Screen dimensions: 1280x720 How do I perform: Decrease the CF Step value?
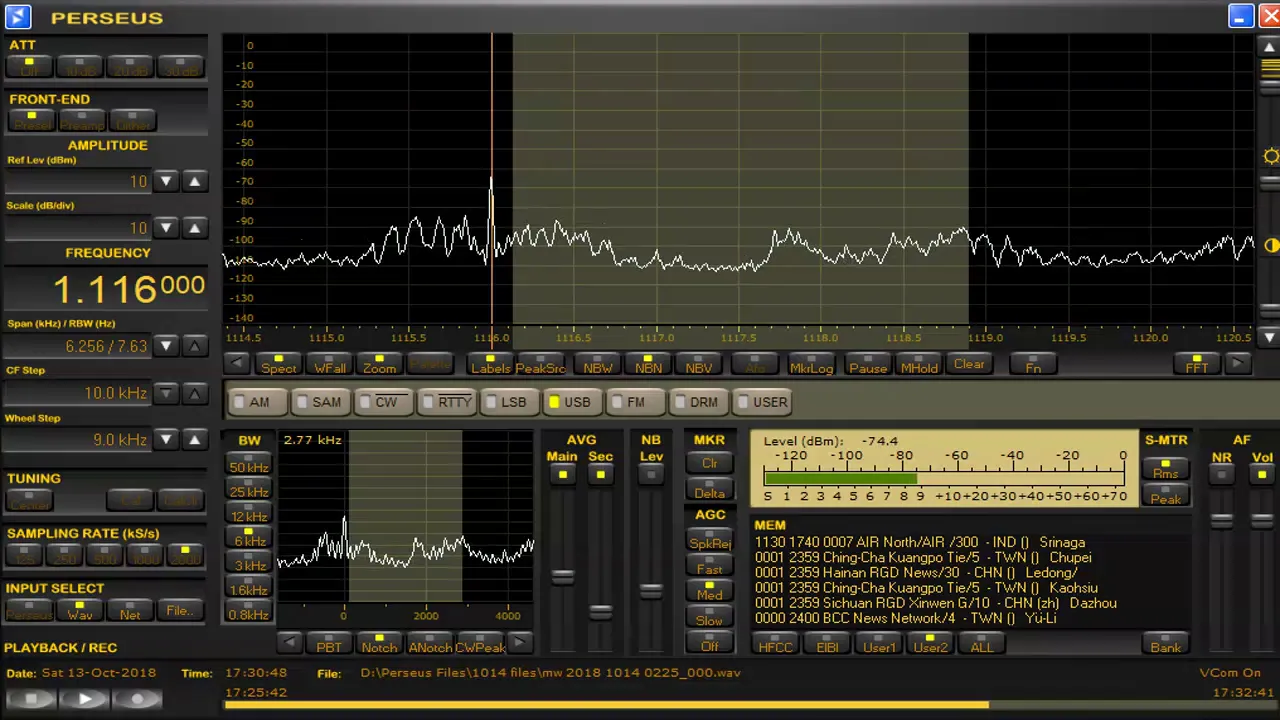point(166,393)
